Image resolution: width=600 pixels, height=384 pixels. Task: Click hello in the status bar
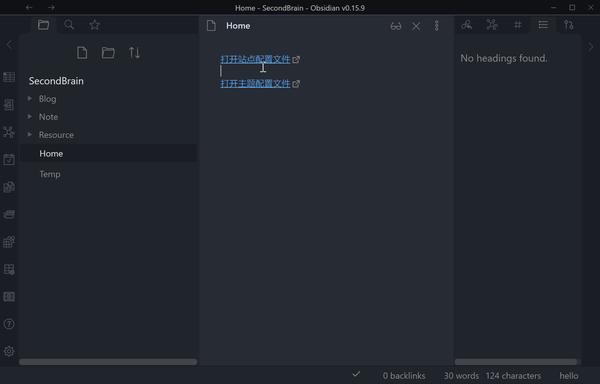point(569,376)
